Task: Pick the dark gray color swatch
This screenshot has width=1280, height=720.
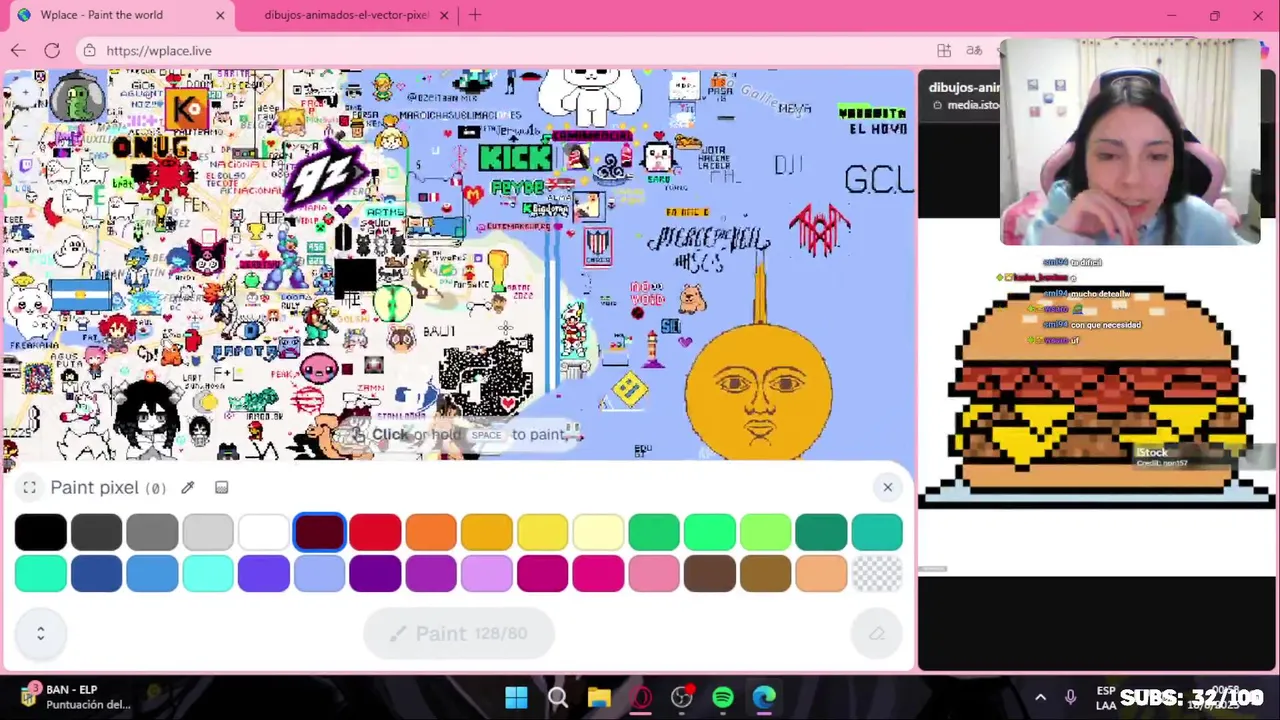Action: (96, 532)
